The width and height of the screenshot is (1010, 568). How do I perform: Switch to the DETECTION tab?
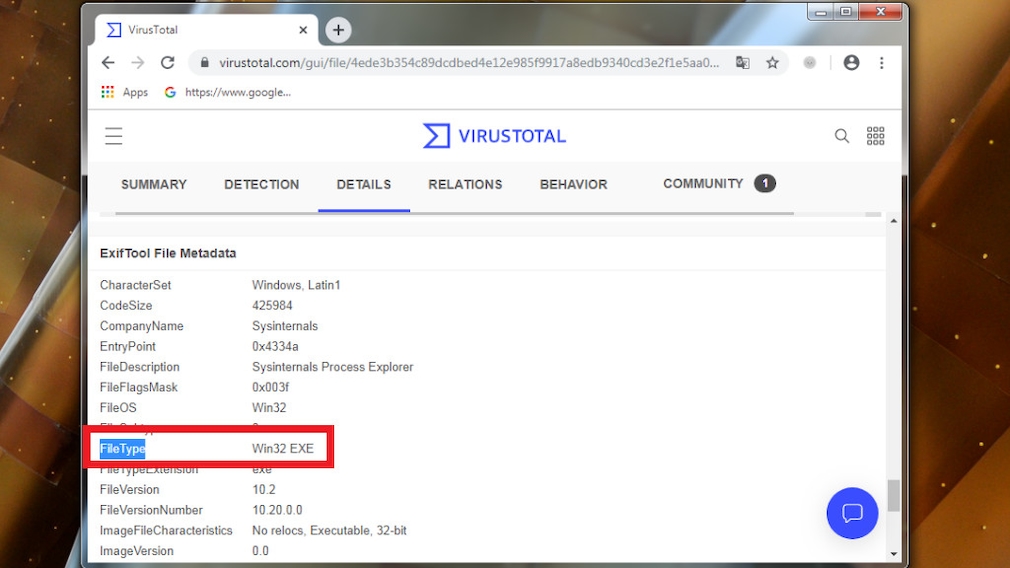pos(261,185)
